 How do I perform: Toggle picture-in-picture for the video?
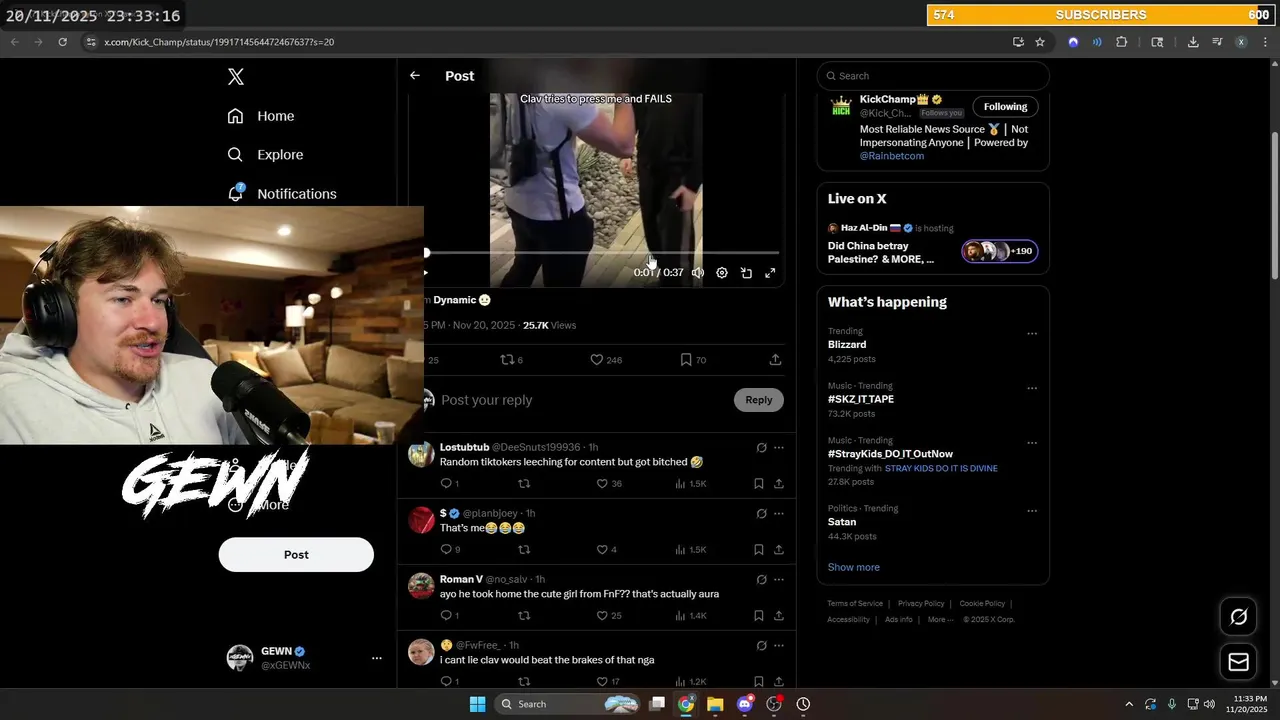[746, 273]
